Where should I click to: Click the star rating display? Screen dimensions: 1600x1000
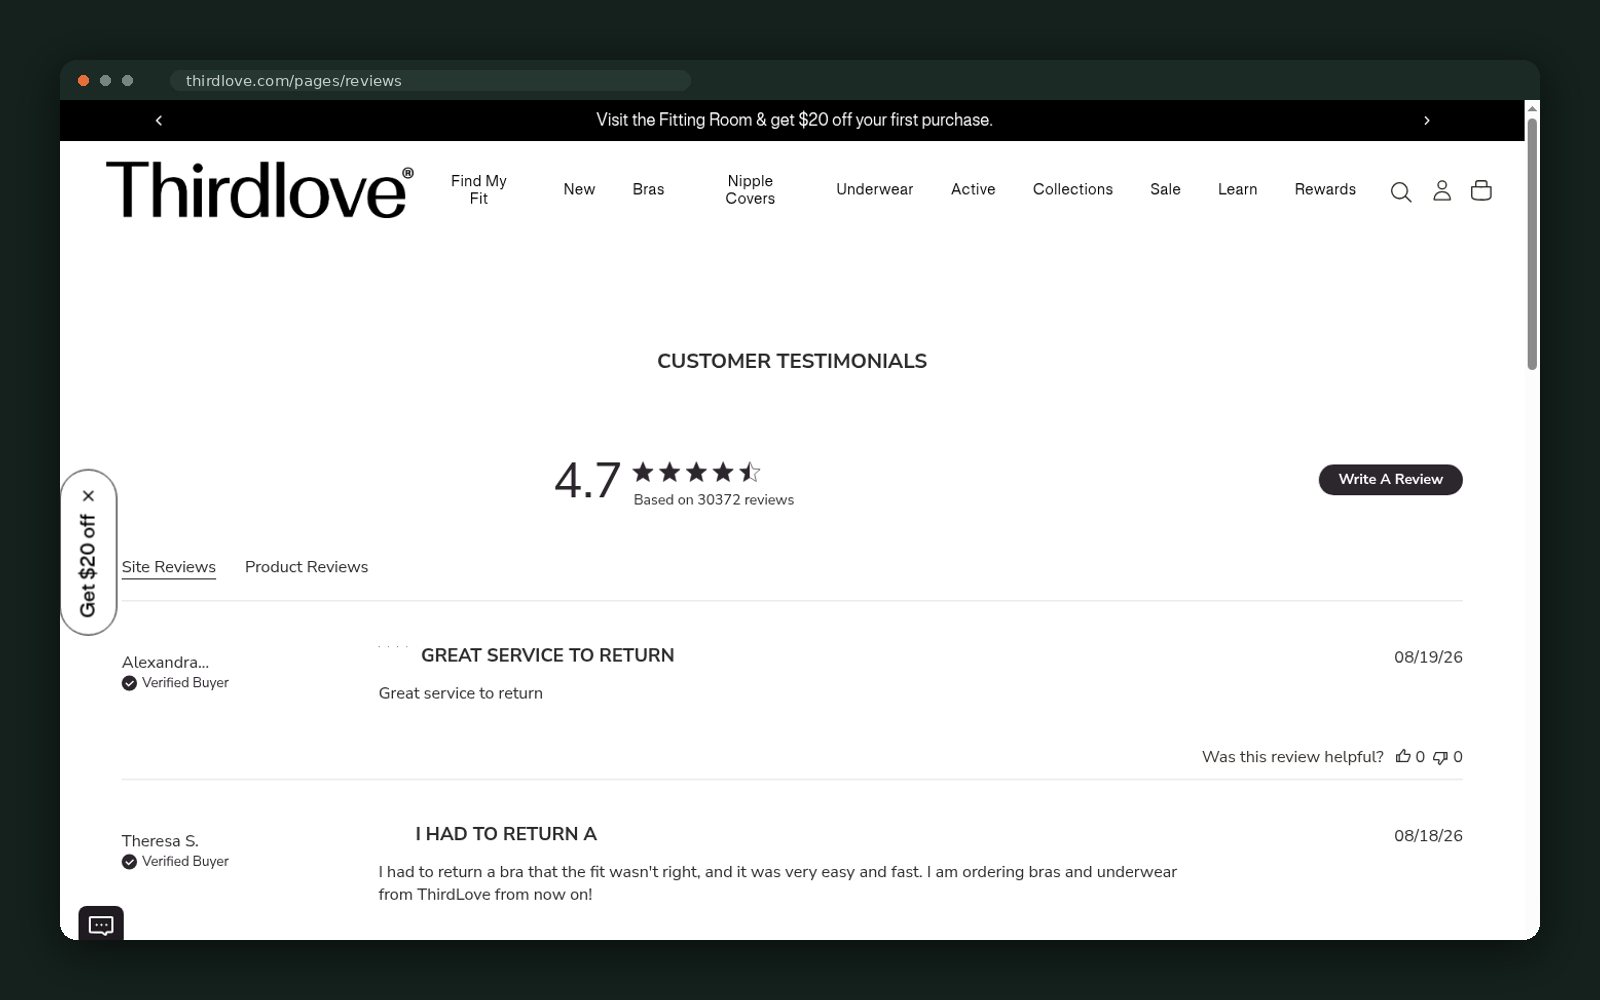click(697, 472)
